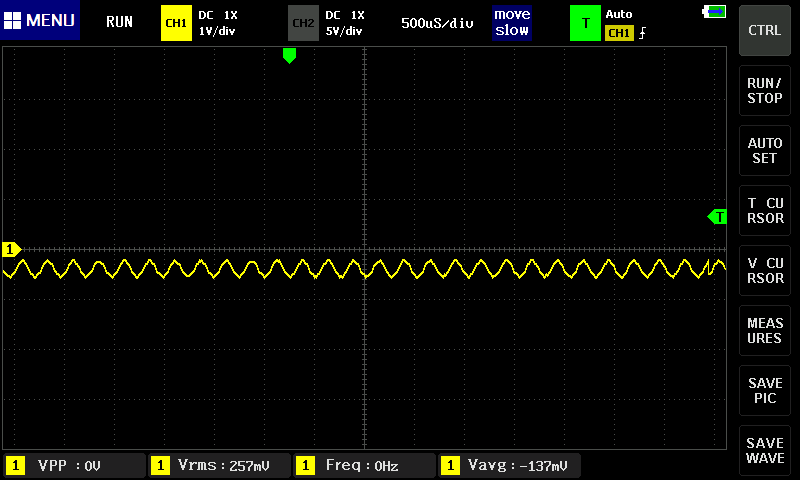Click the VPP measurement readout

[74, 465]
